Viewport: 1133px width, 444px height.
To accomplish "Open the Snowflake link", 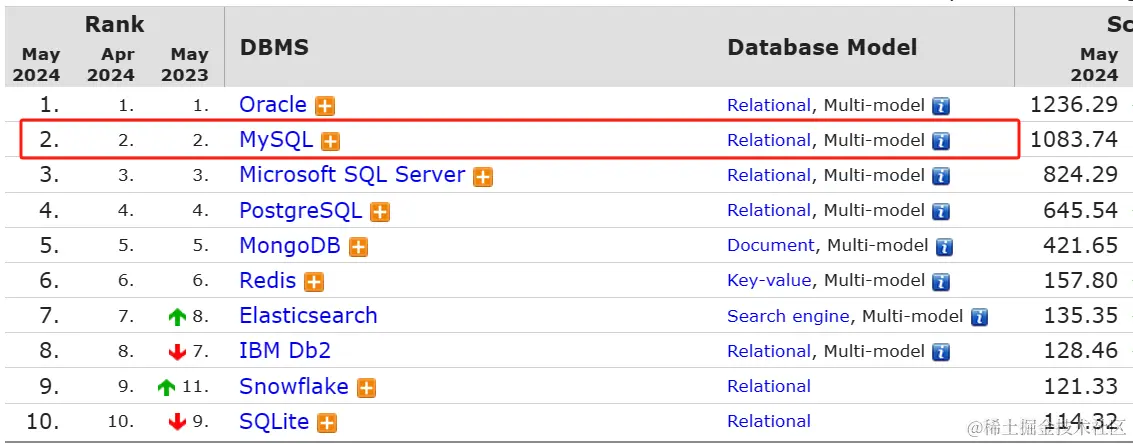I will (294, 387).
